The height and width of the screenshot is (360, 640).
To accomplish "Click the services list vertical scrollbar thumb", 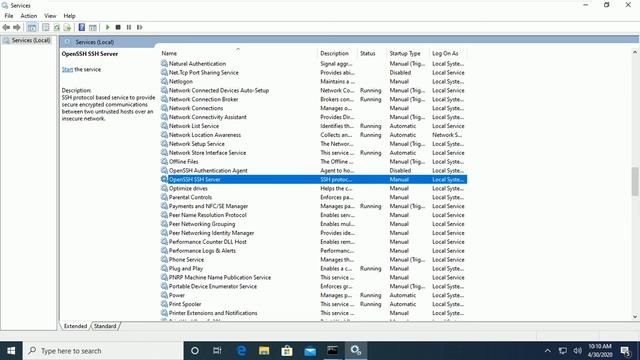I will [635, 181].
